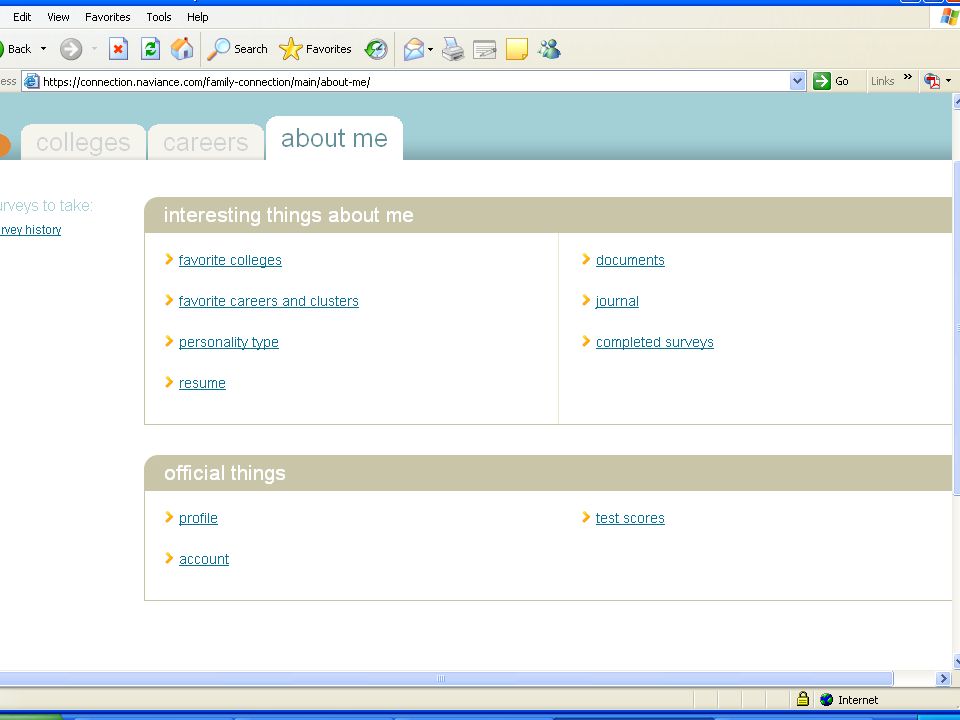
Task: Open the Favorites menu
Action: (108, 17)
